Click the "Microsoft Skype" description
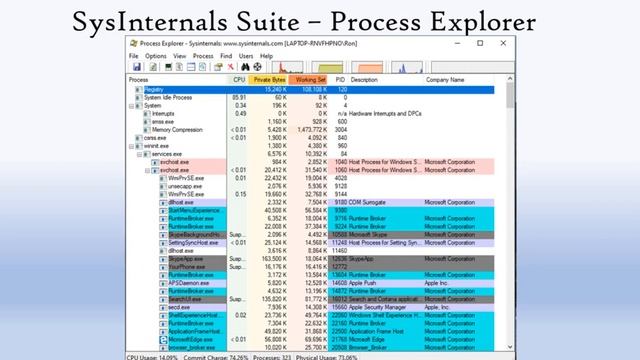640x360 pixels. tap(368, 235)
